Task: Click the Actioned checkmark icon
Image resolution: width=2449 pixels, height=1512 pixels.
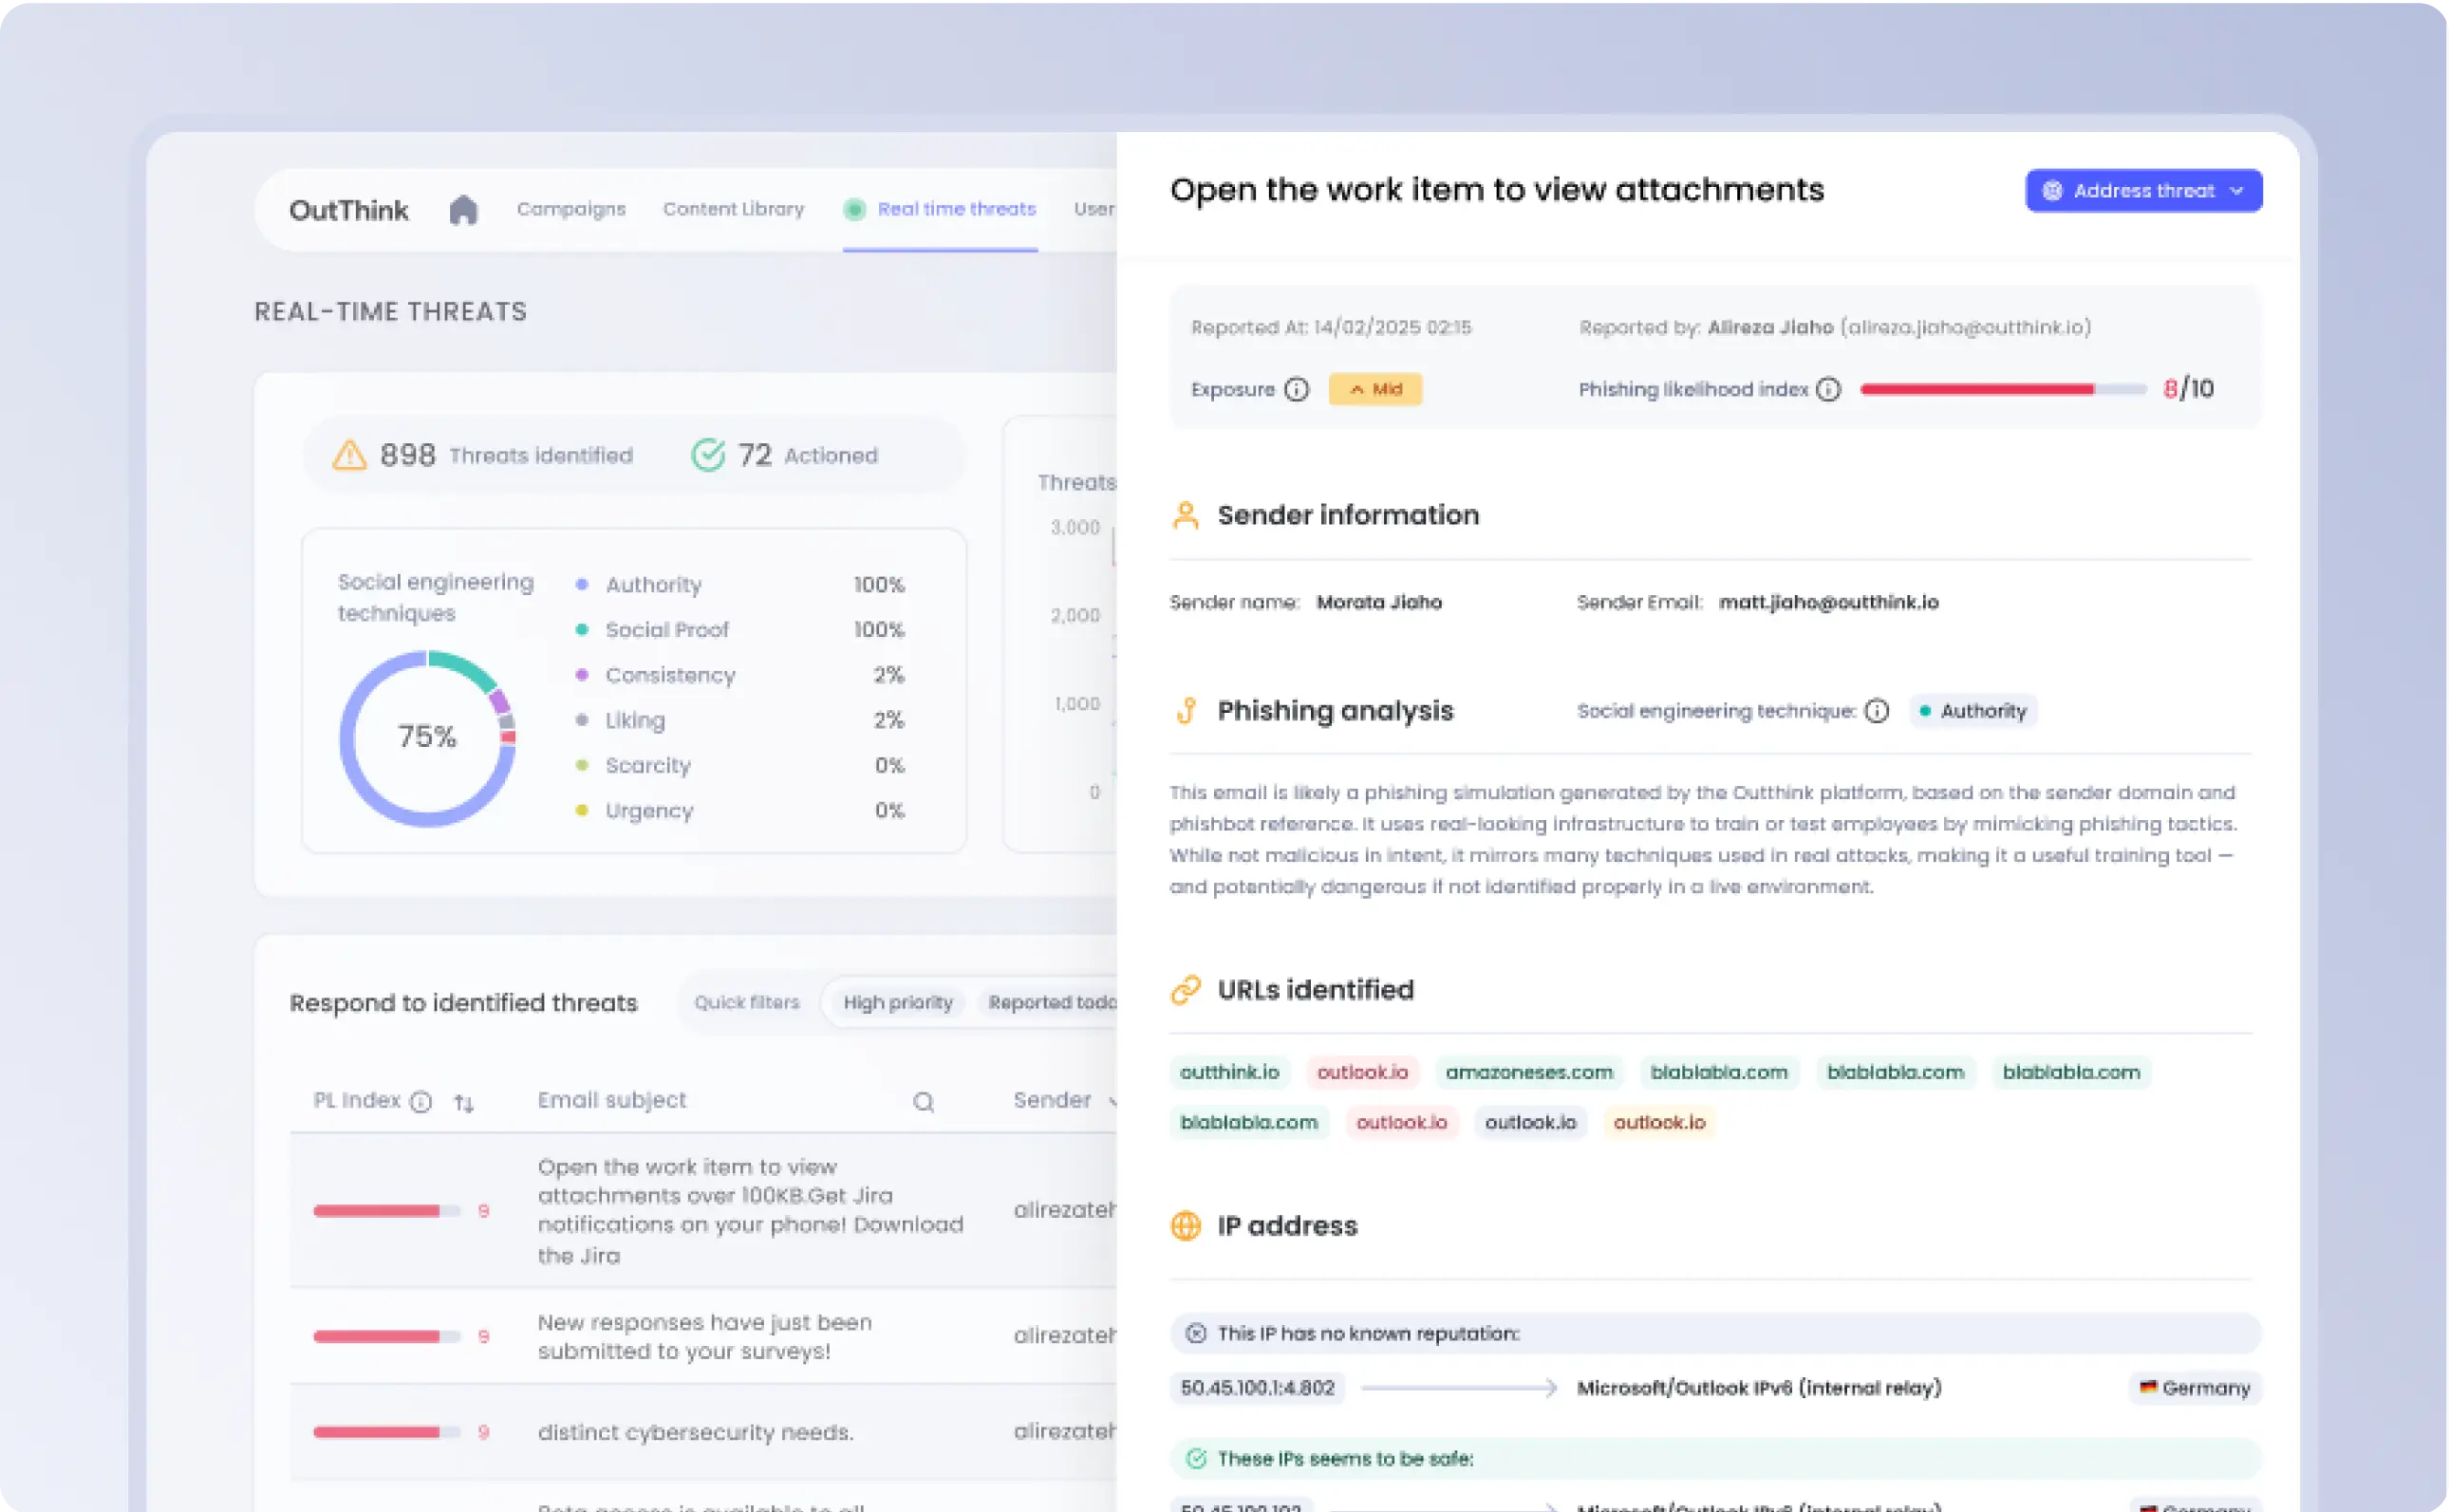Action: (708, 455)
